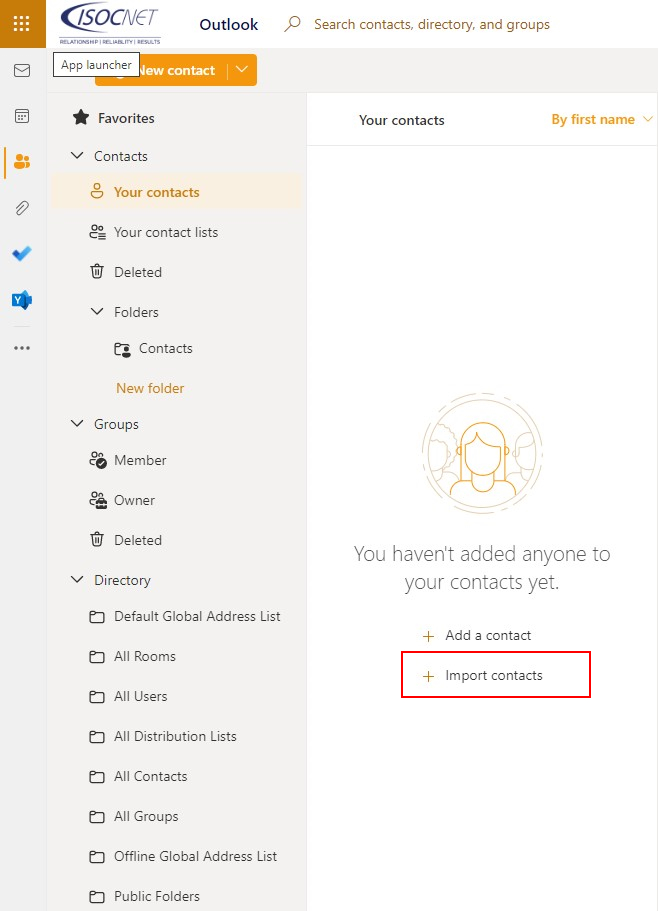Click the New folder link
The height and width of the screenshot is (911, 658).
[x=150, y=388]
